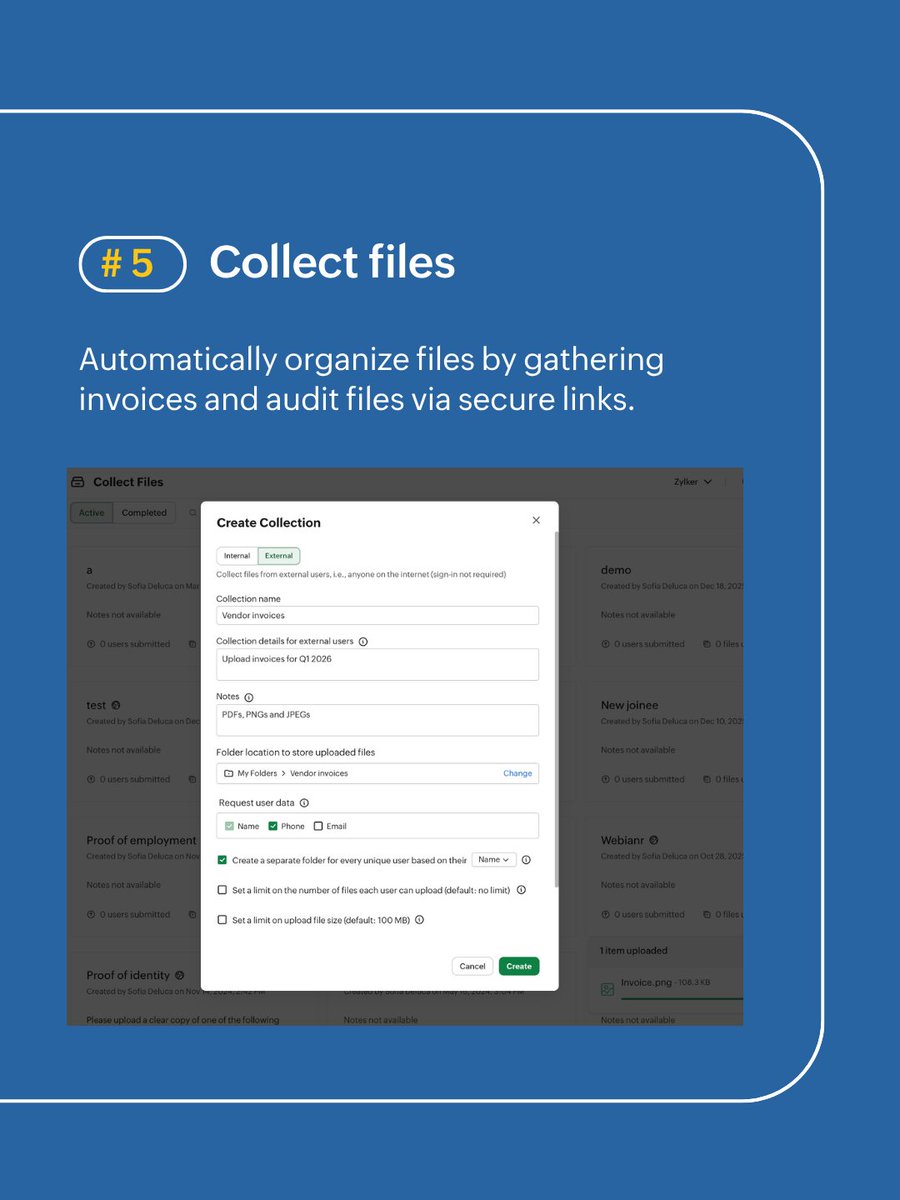The height and width of the screenshot is (1200, 900).
Task: Click search icon beside Completed tab
Action: [x=192, y=513]
